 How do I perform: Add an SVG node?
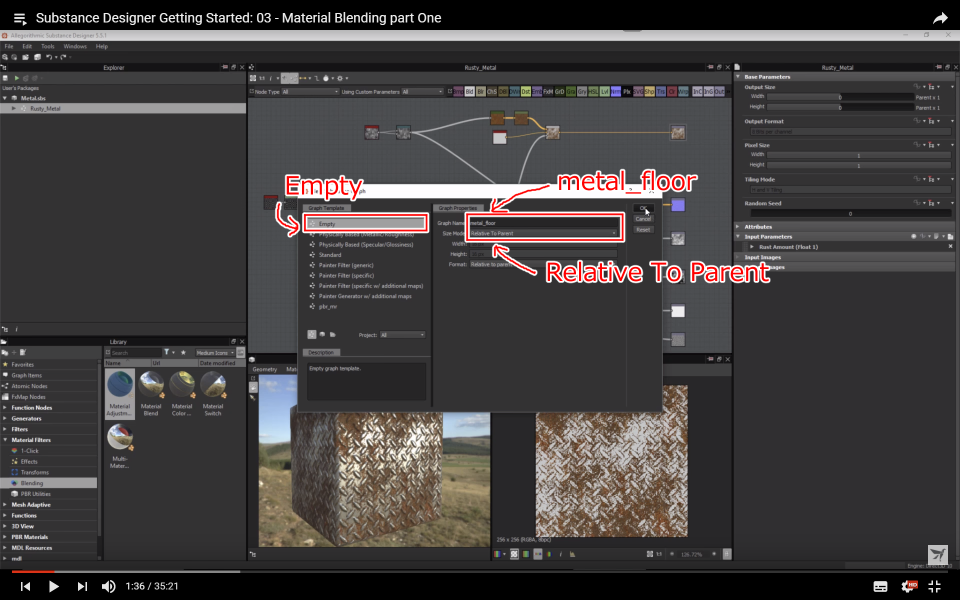638,92
